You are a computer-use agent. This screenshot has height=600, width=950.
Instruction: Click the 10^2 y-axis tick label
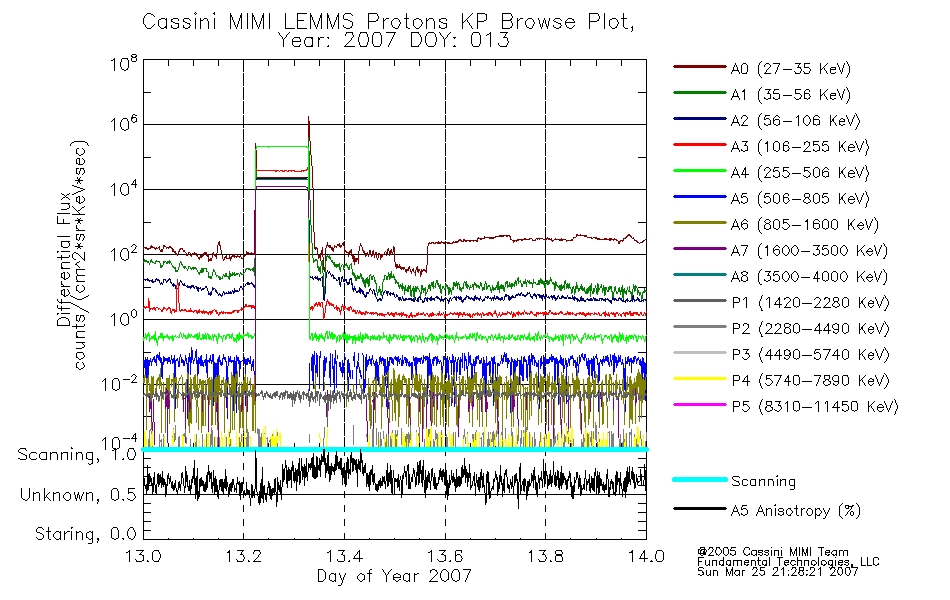pos(123,255)
